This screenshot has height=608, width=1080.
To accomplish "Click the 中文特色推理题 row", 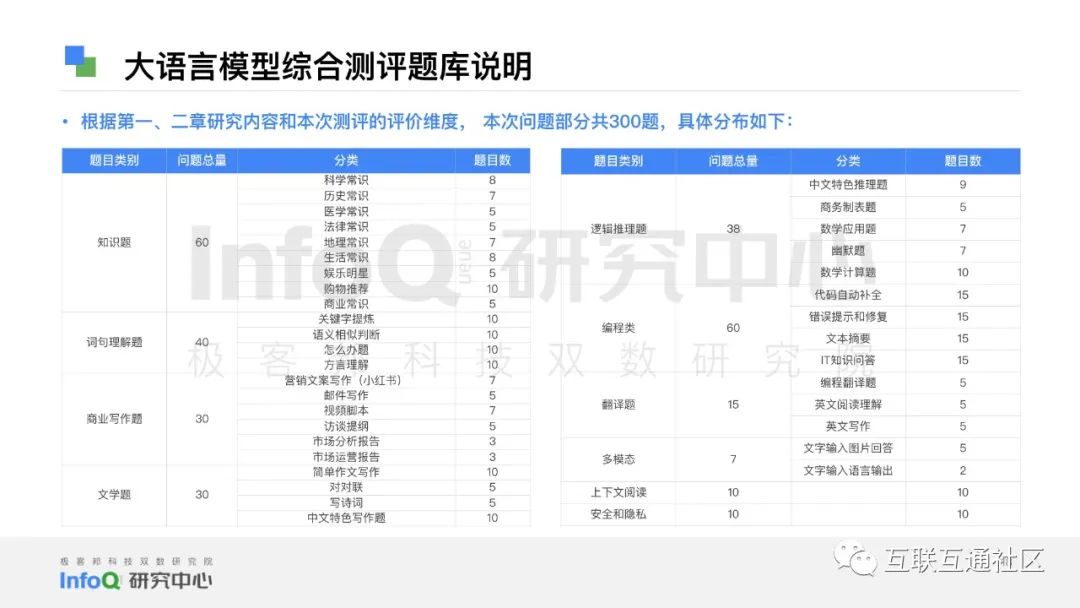I will tap(906, 185).
